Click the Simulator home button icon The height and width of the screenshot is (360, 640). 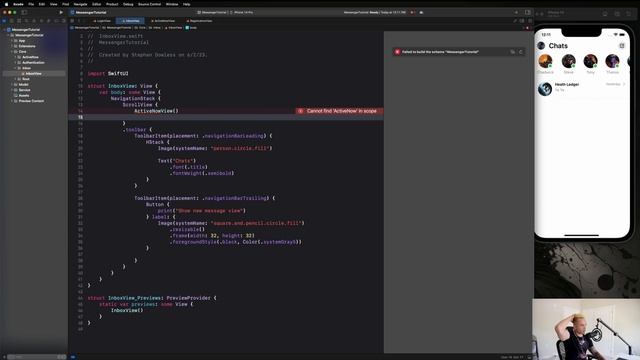[605, 14]
